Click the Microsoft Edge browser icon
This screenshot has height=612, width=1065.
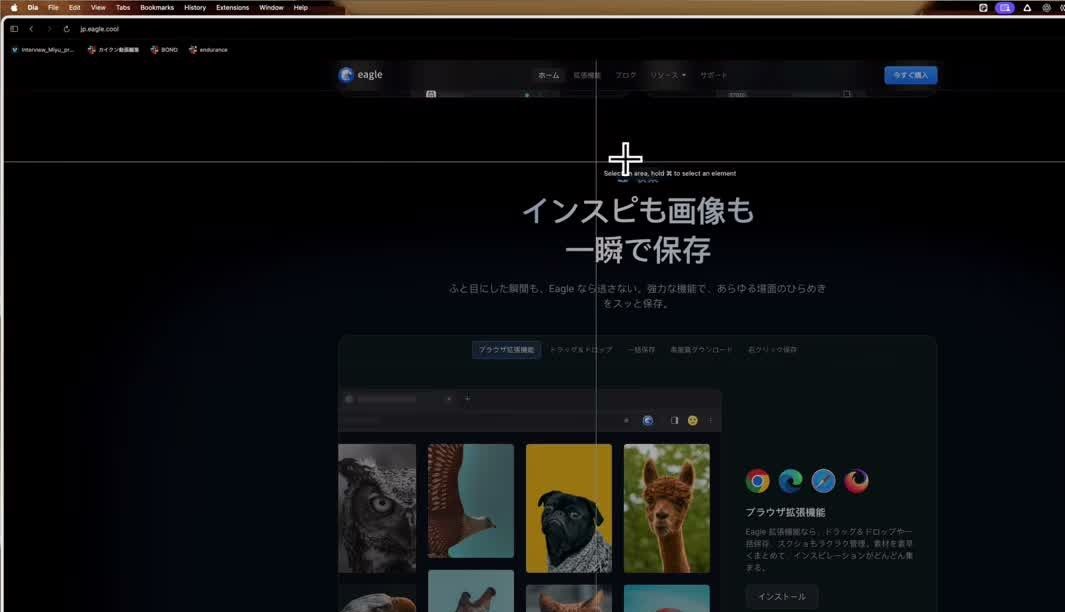pyautogui.click(x=790, y=481)
